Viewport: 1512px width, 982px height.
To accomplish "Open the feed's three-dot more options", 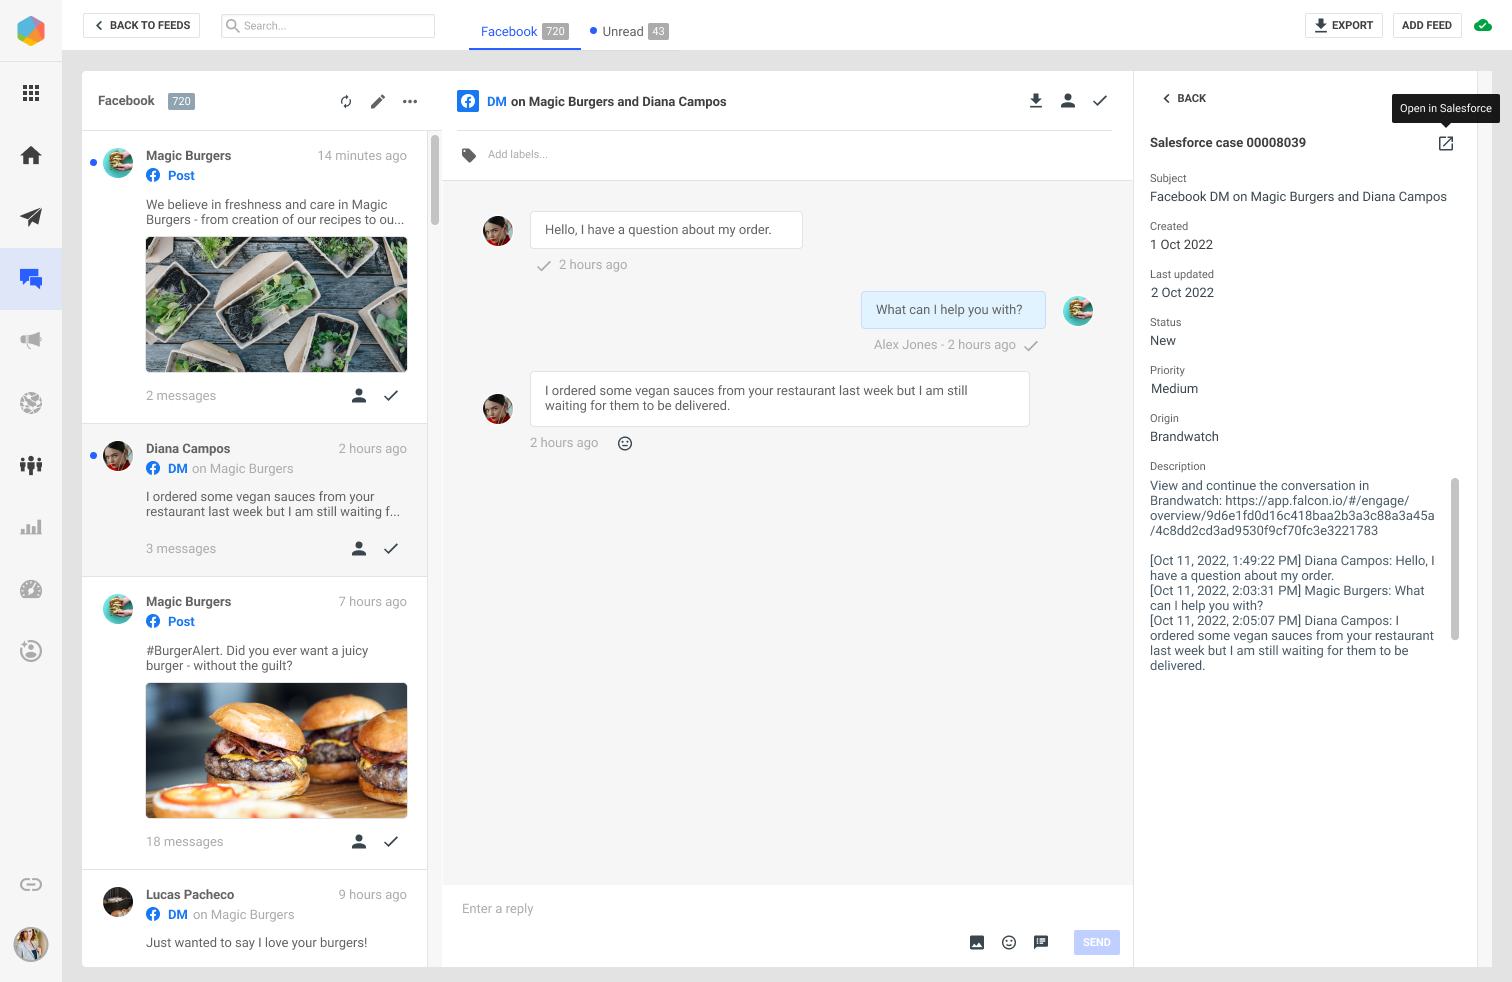I will tap(410, 101).
